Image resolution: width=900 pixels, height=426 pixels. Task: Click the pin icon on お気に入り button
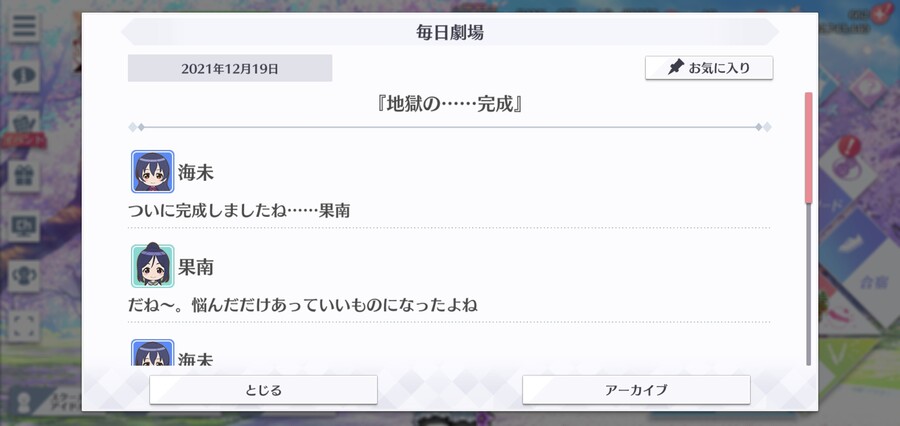(676, 68)
